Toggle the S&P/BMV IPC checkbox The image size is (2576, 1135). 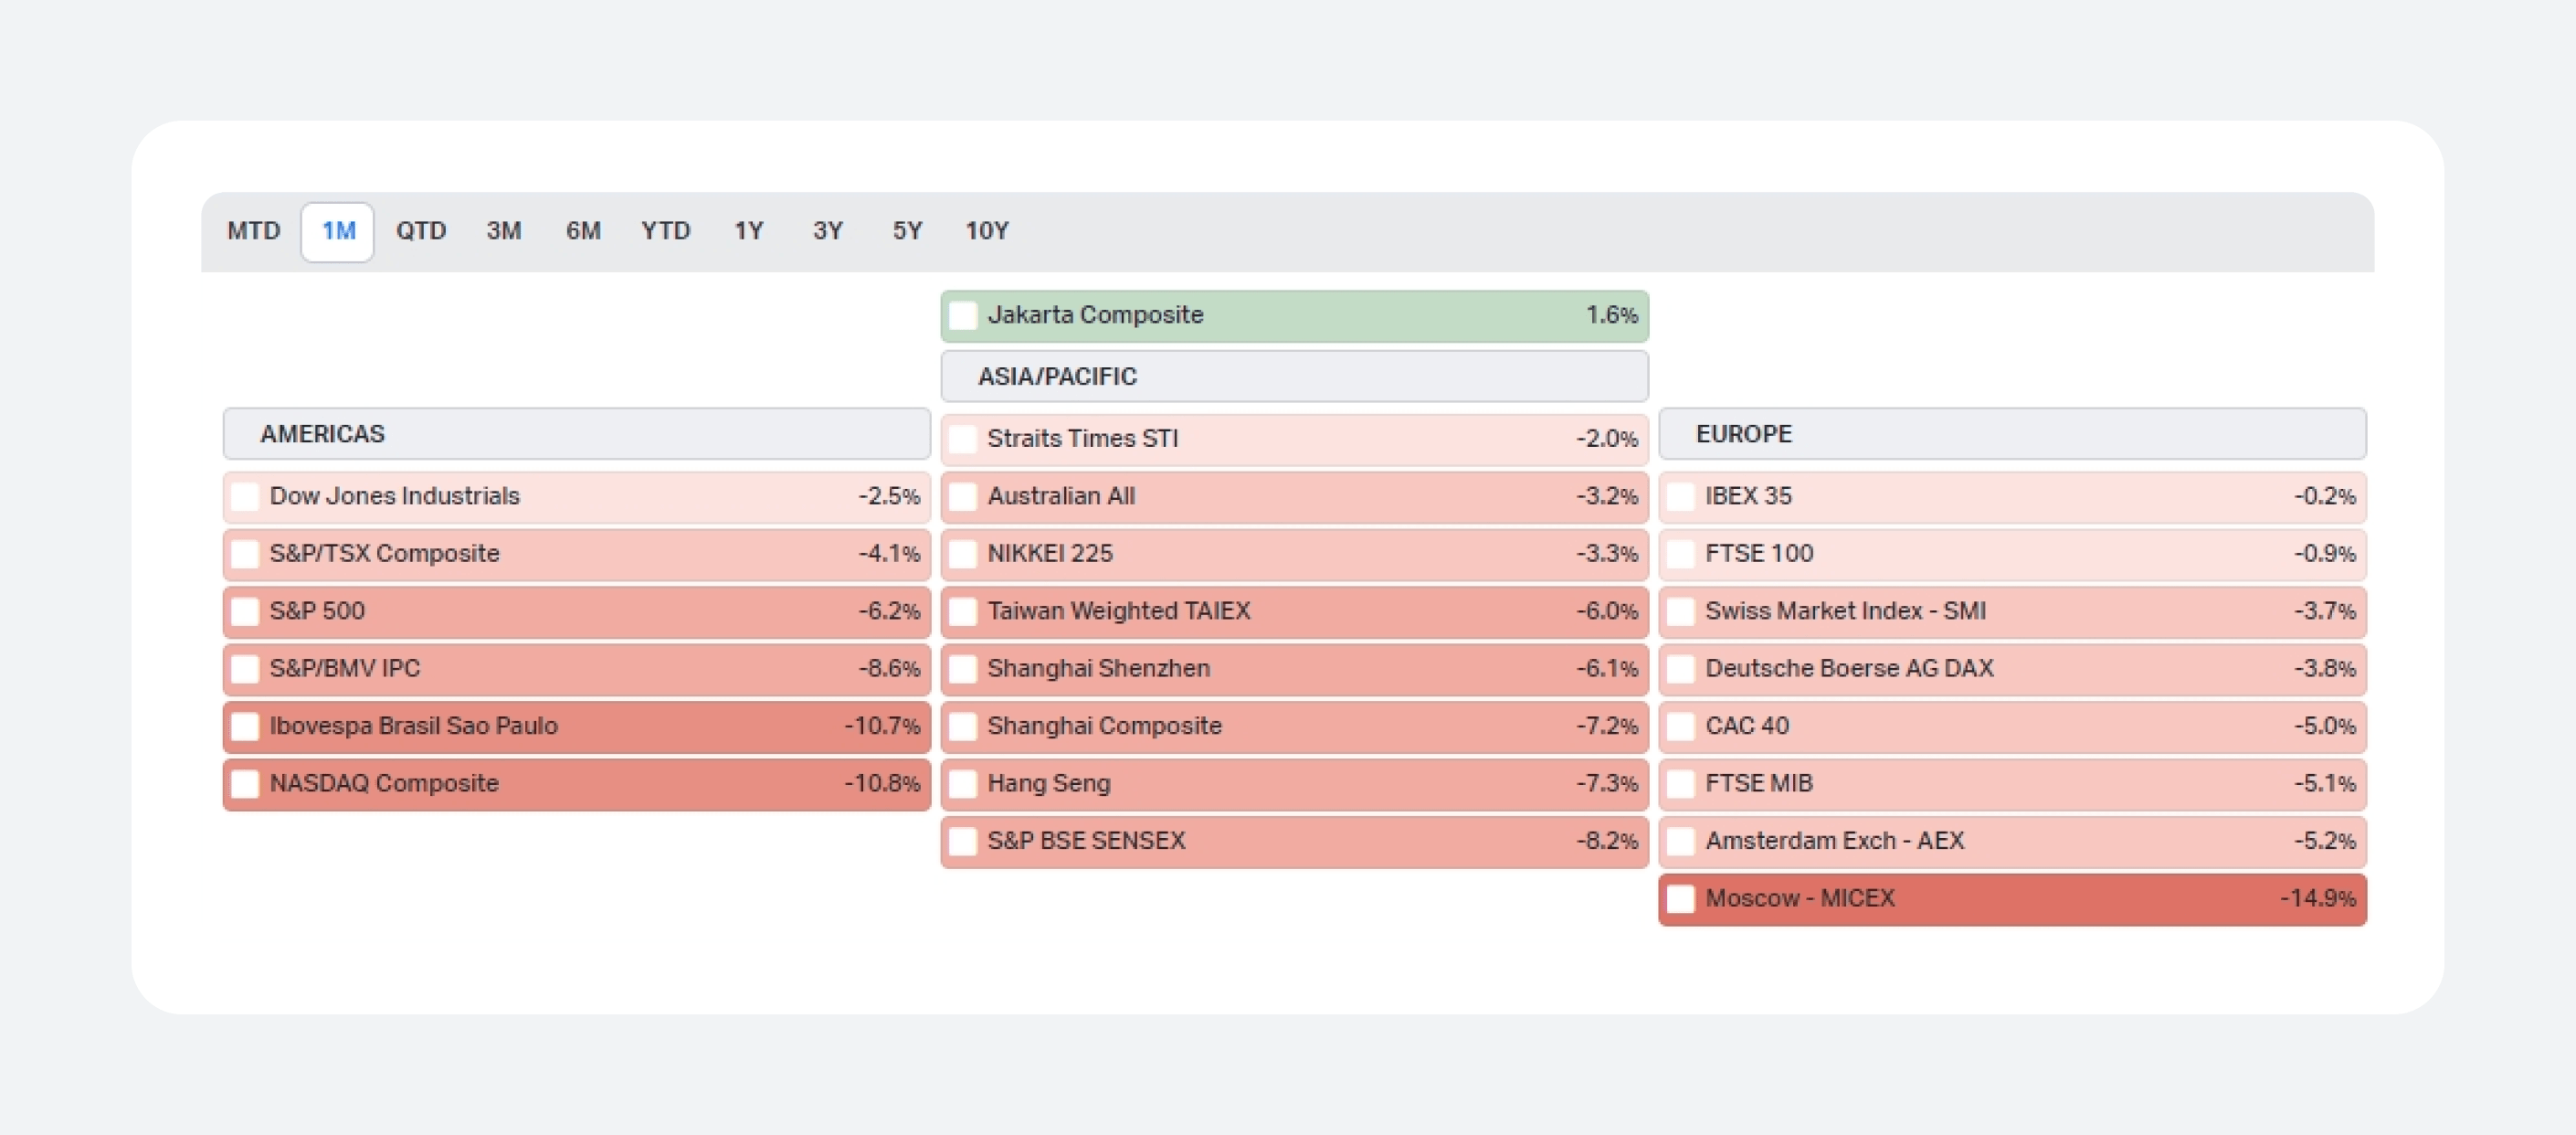point(245,669)
